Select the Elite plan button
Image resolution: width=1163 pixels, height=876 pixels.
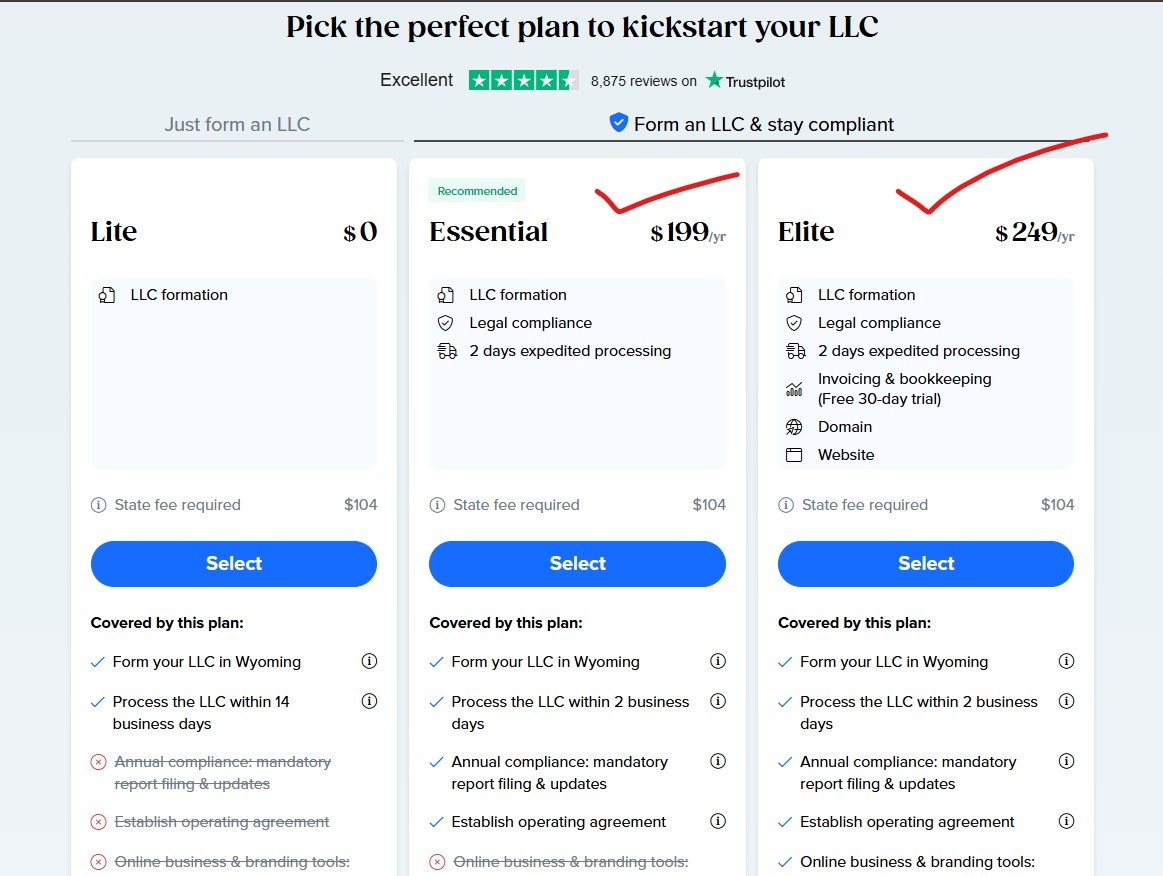pos(926,564)
